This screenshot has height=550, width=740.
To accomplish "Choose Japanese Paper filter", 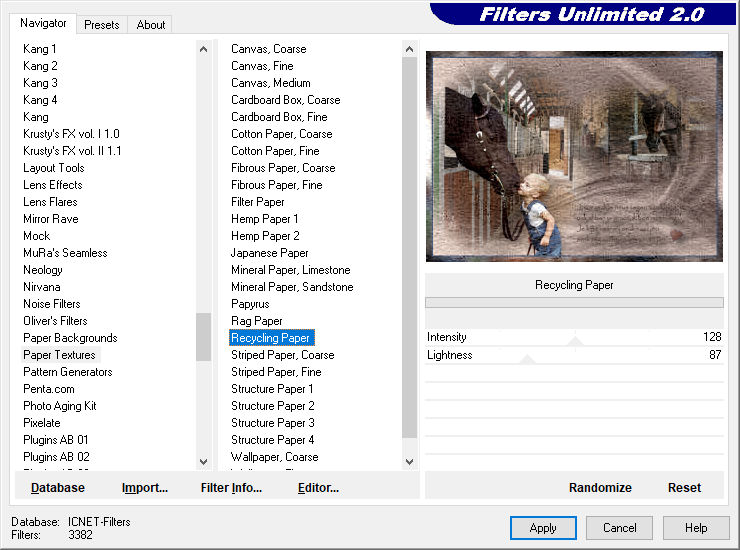I will tap(269, 253).
